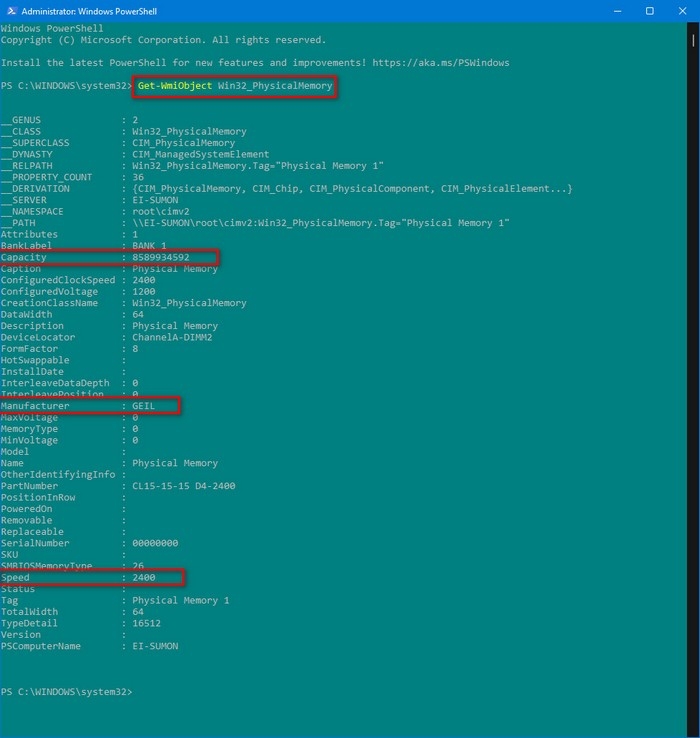The image size is (700, 738).
Task: Click the ConfiguredClockSpeed label
Action: pos(58,280)
